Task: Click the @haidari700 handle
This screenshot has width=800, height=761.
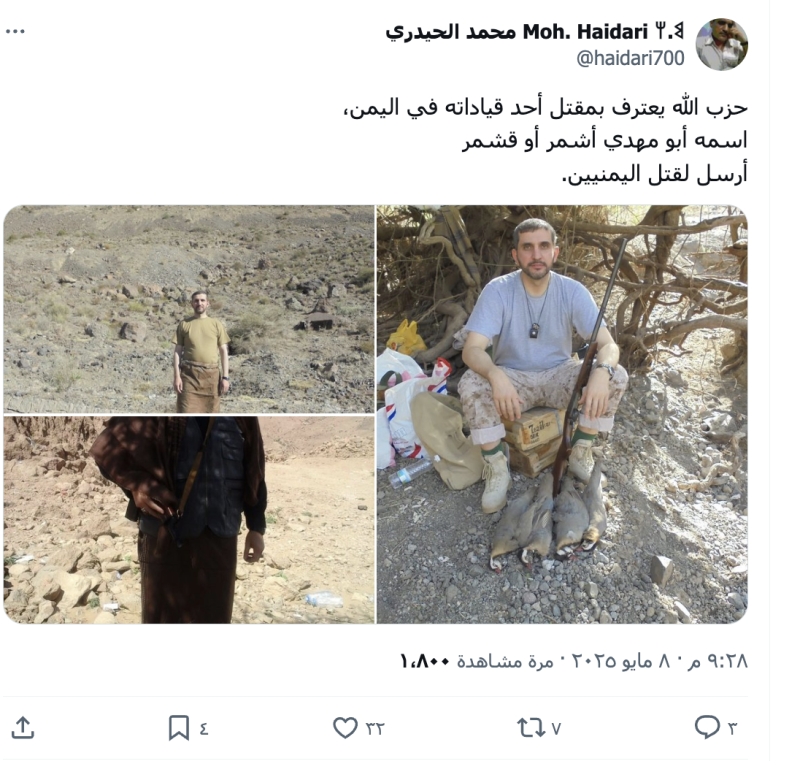Action: click(630, 58)
